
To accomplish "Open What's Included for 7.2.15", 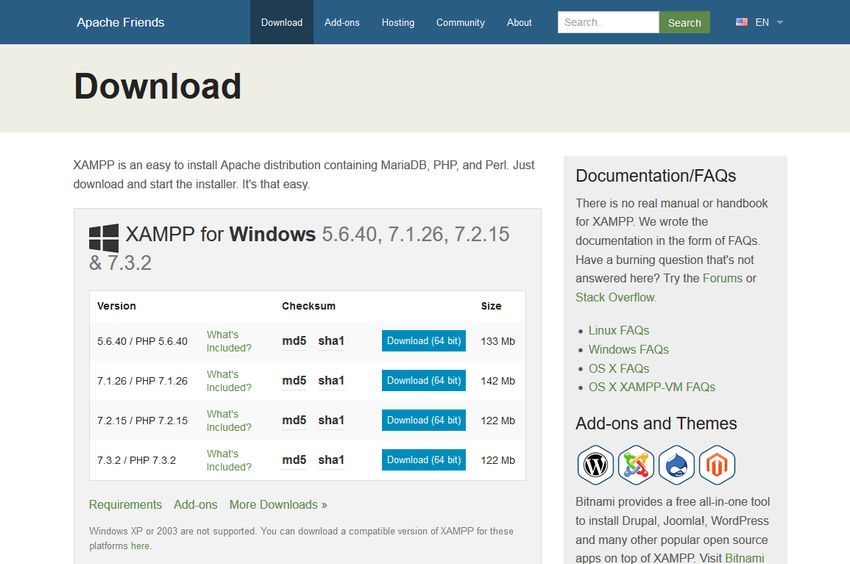I will [x=229, y=420].
